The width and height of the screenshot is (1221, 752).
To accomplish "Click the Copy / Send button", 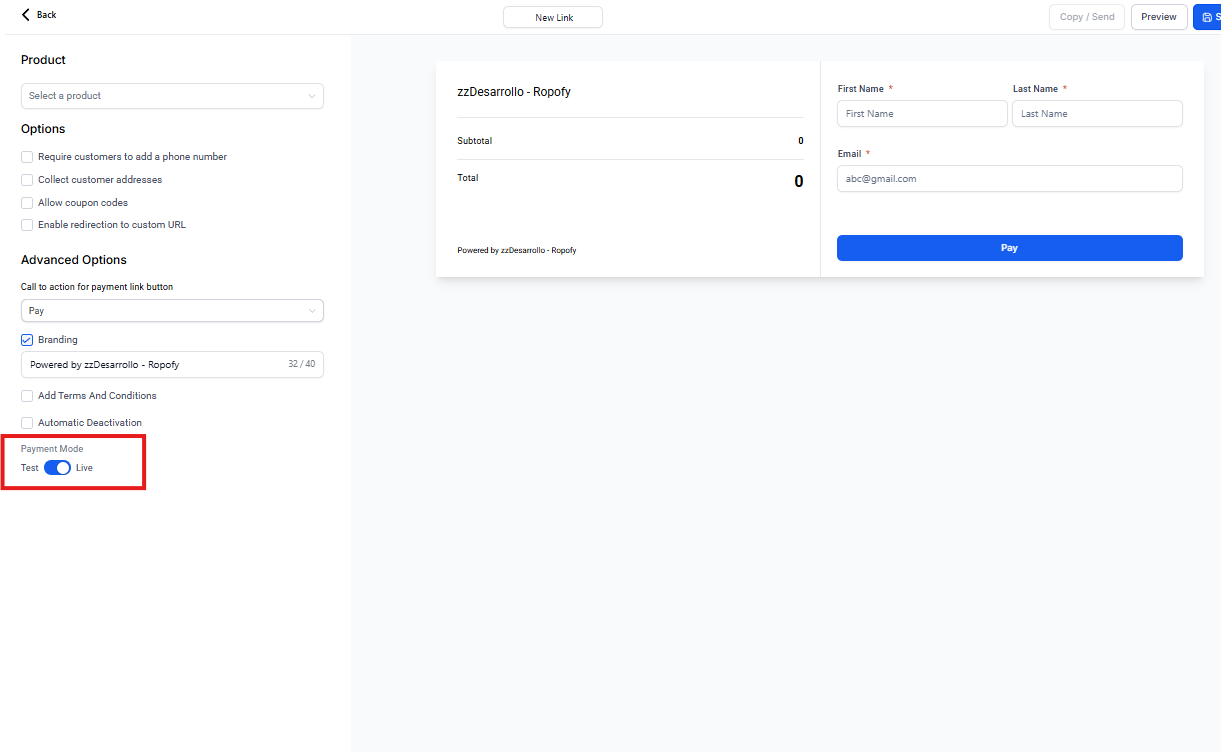I will 1086,17.
